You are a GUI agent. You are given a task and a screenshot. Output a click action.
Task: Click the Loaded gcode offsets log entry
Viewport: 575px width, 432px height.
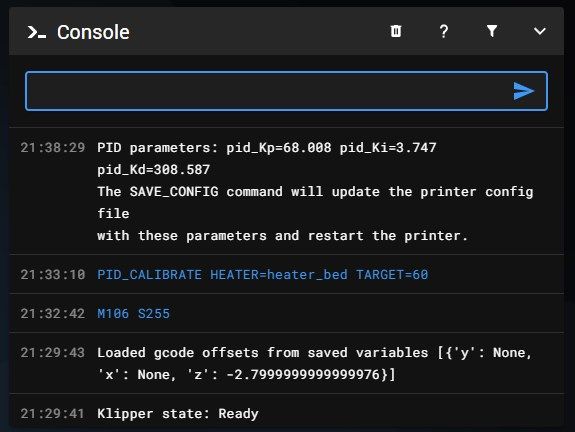[x=314, y=363]
